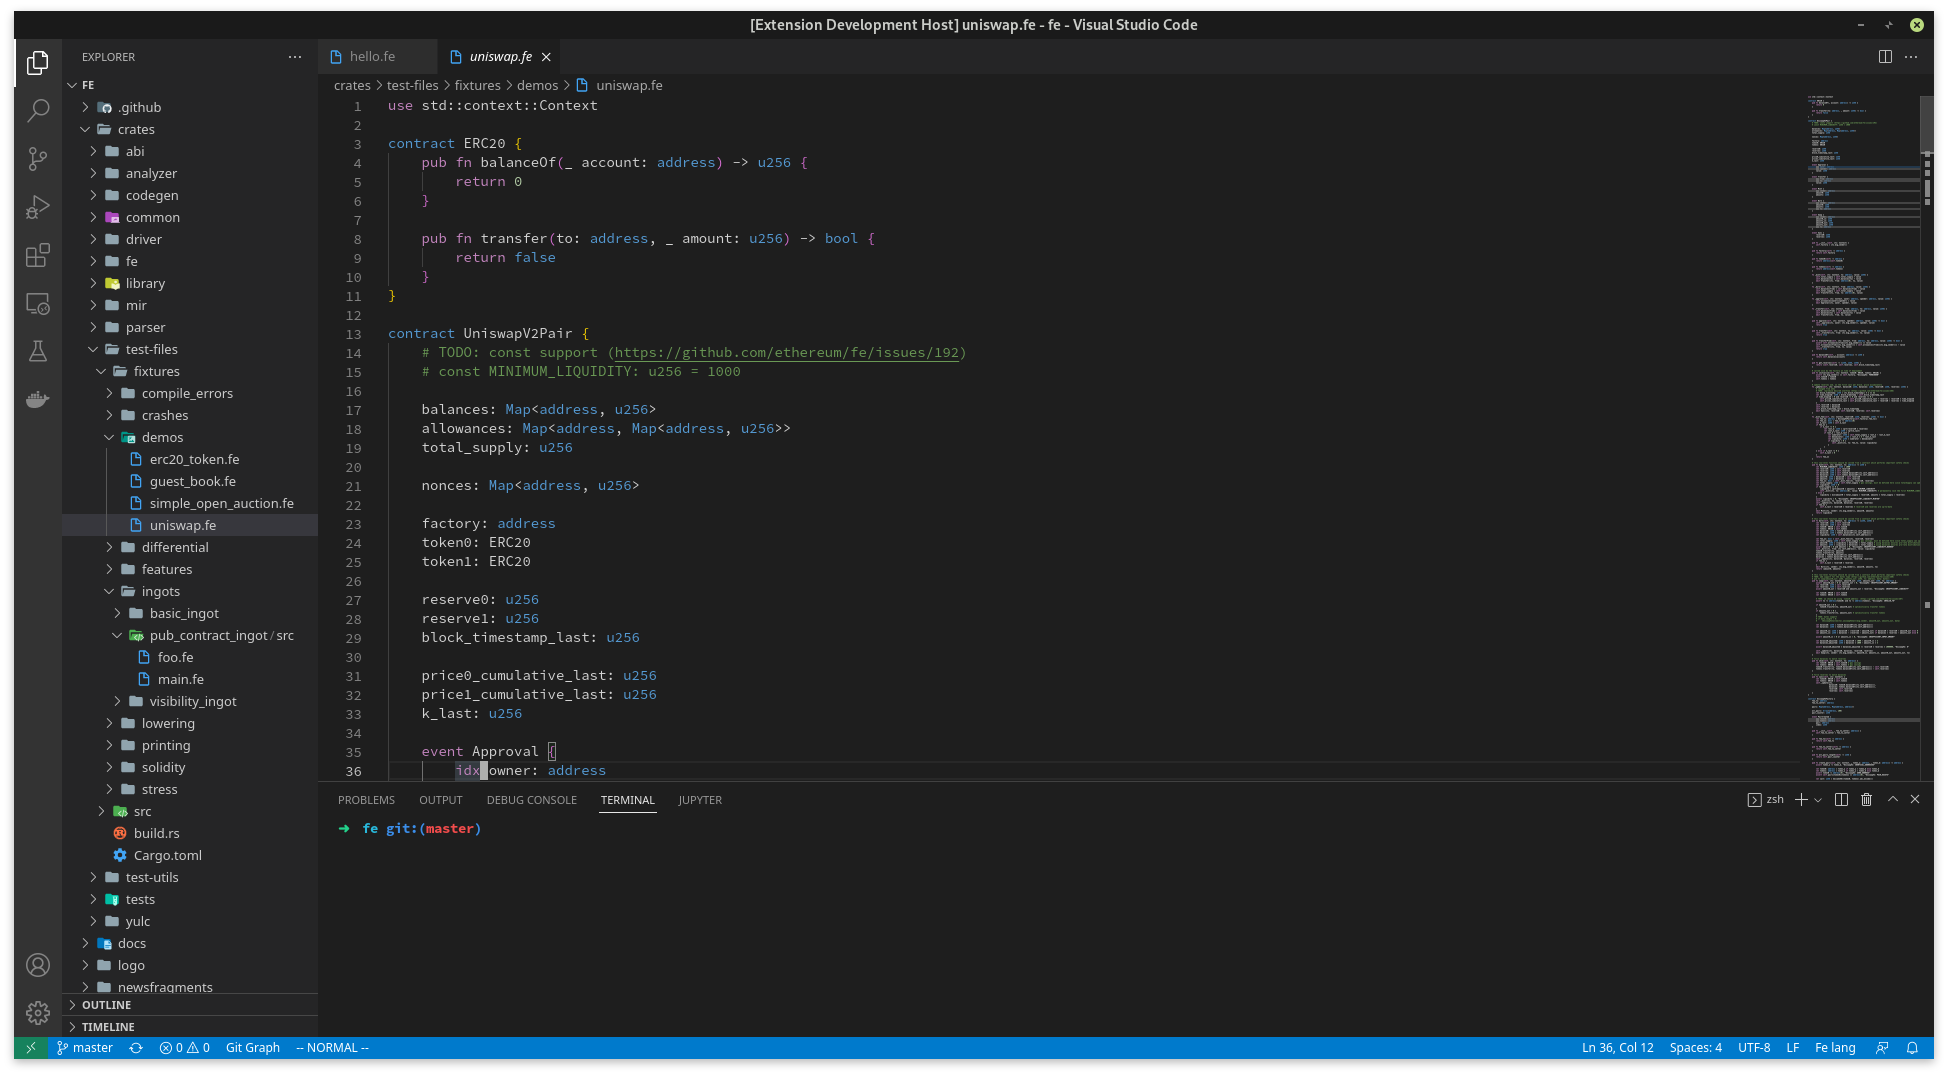This screenshot has width=1948, height=1076.
Task: Open editor more actions ellipsis
Action: [1911, 57]
